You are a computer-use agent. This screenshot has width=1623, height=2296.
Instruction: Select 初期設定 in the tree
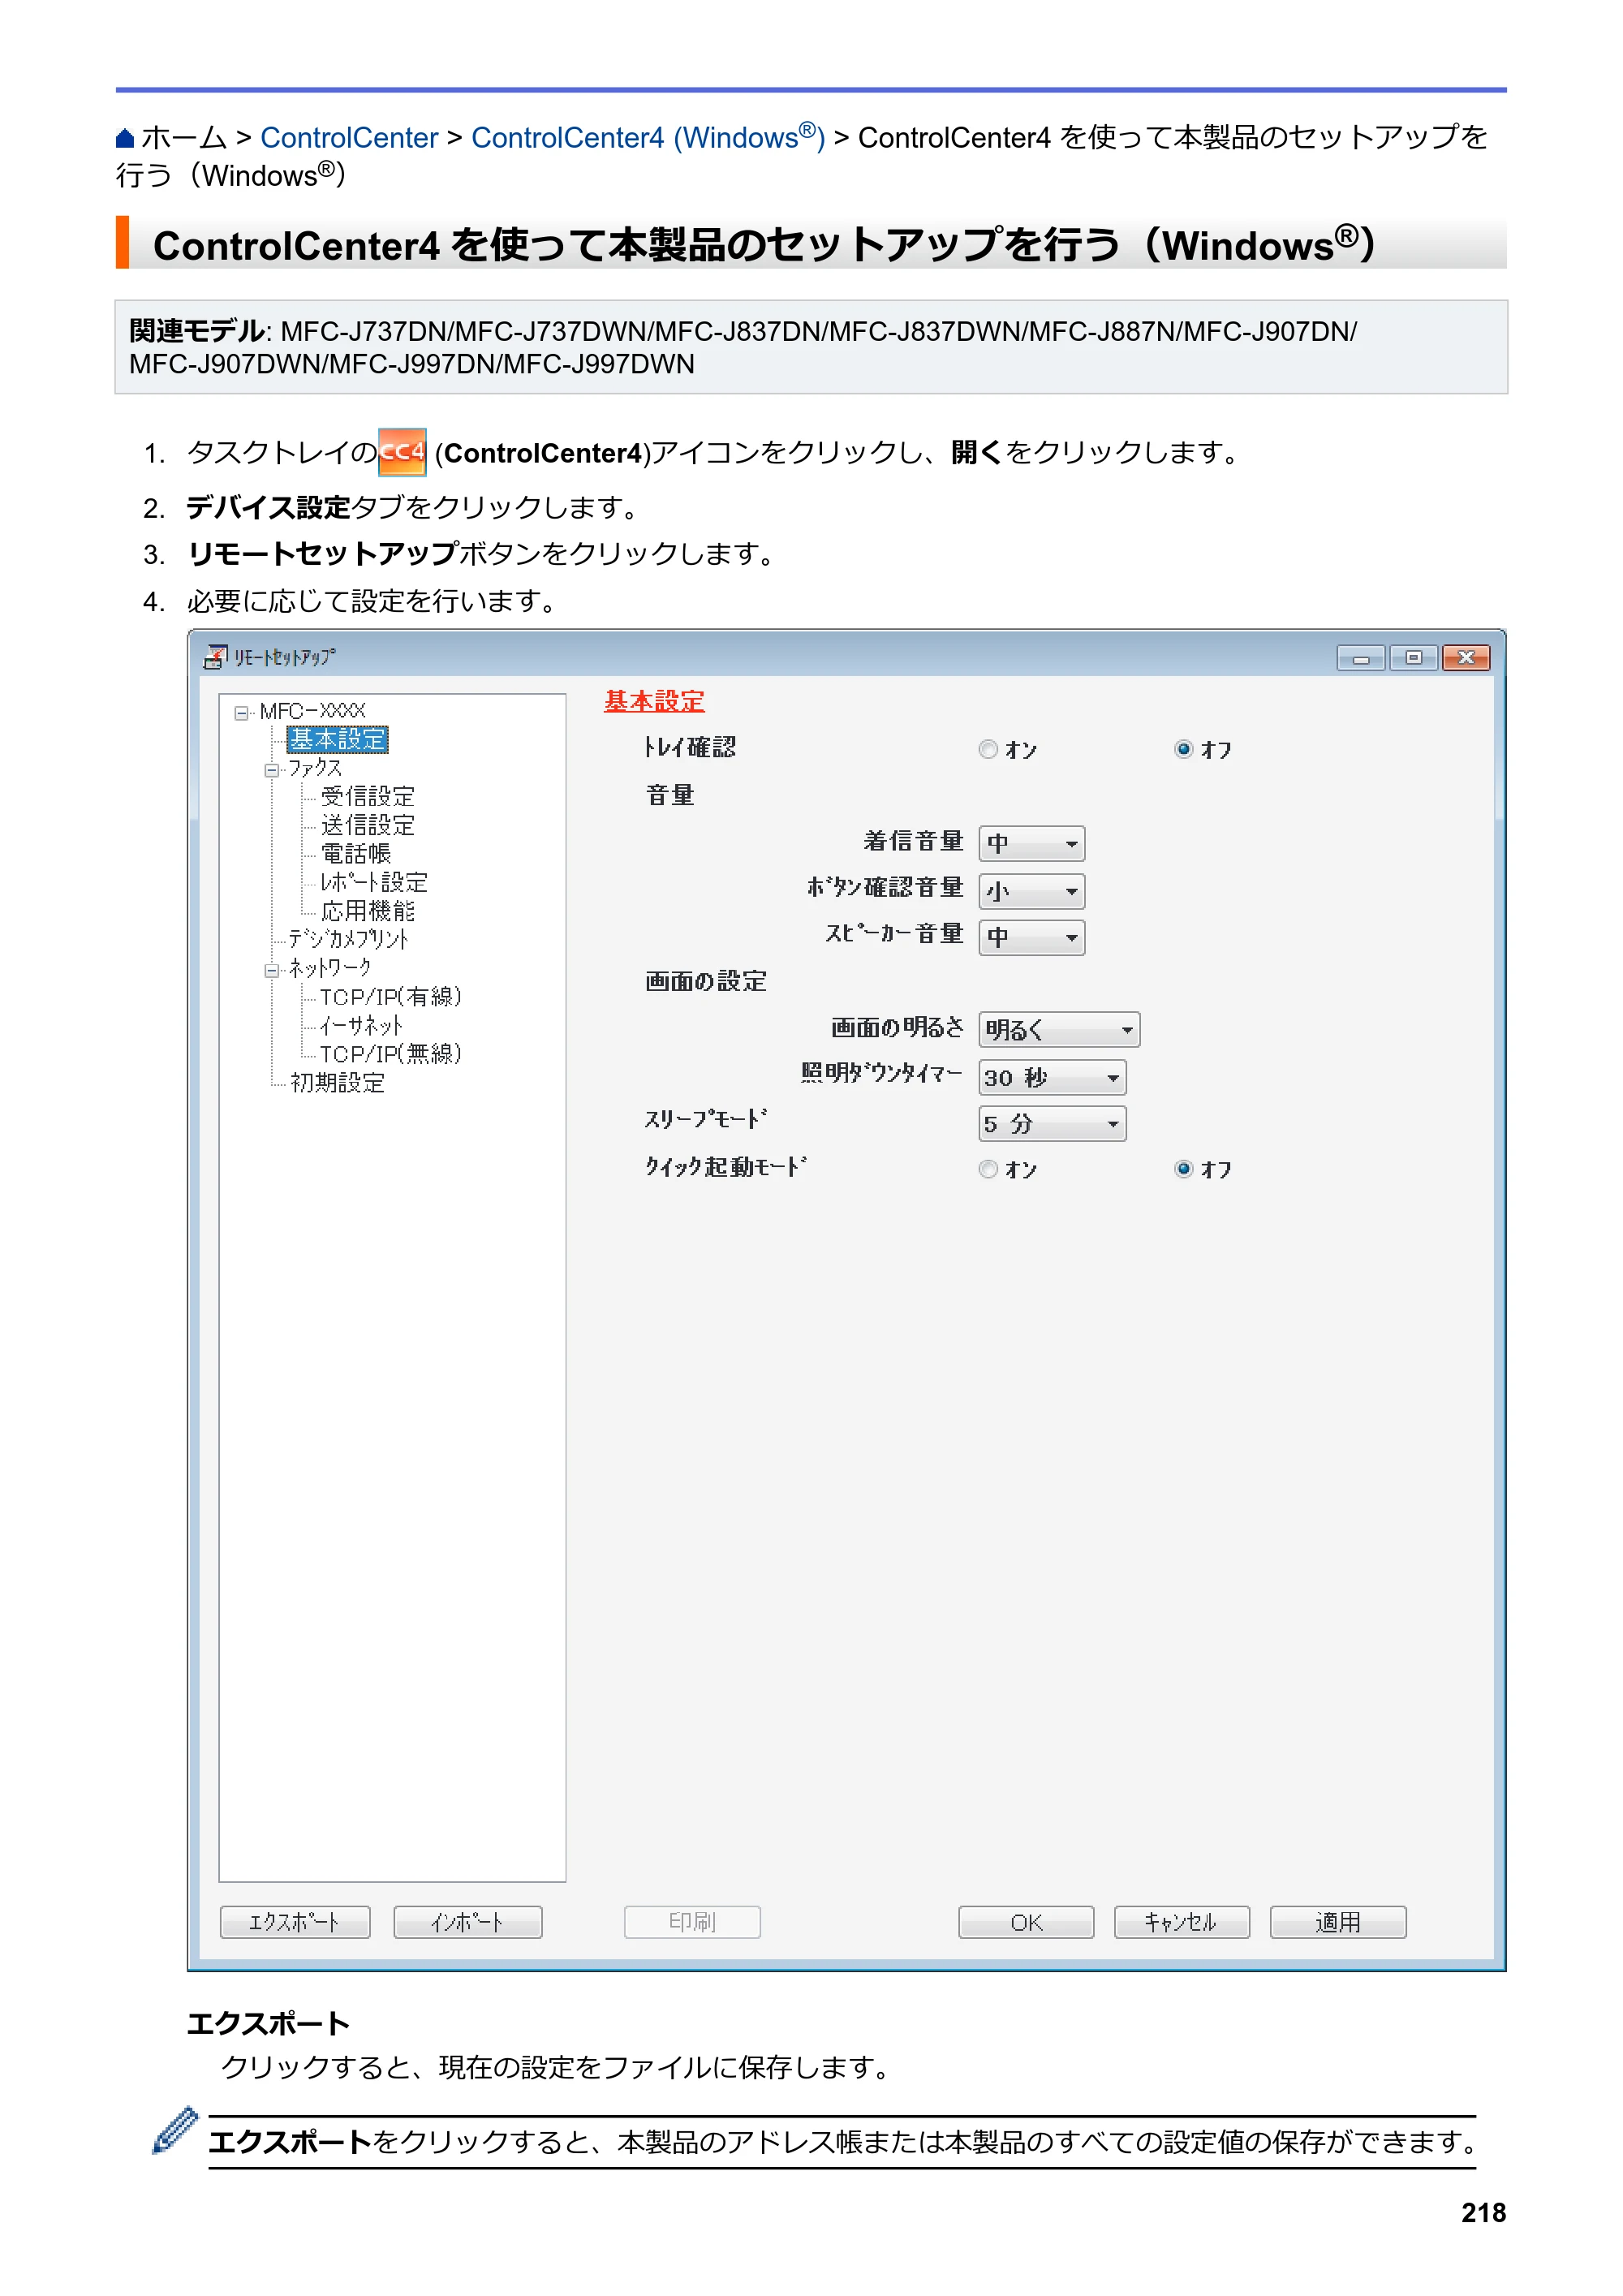point(338,1083)
